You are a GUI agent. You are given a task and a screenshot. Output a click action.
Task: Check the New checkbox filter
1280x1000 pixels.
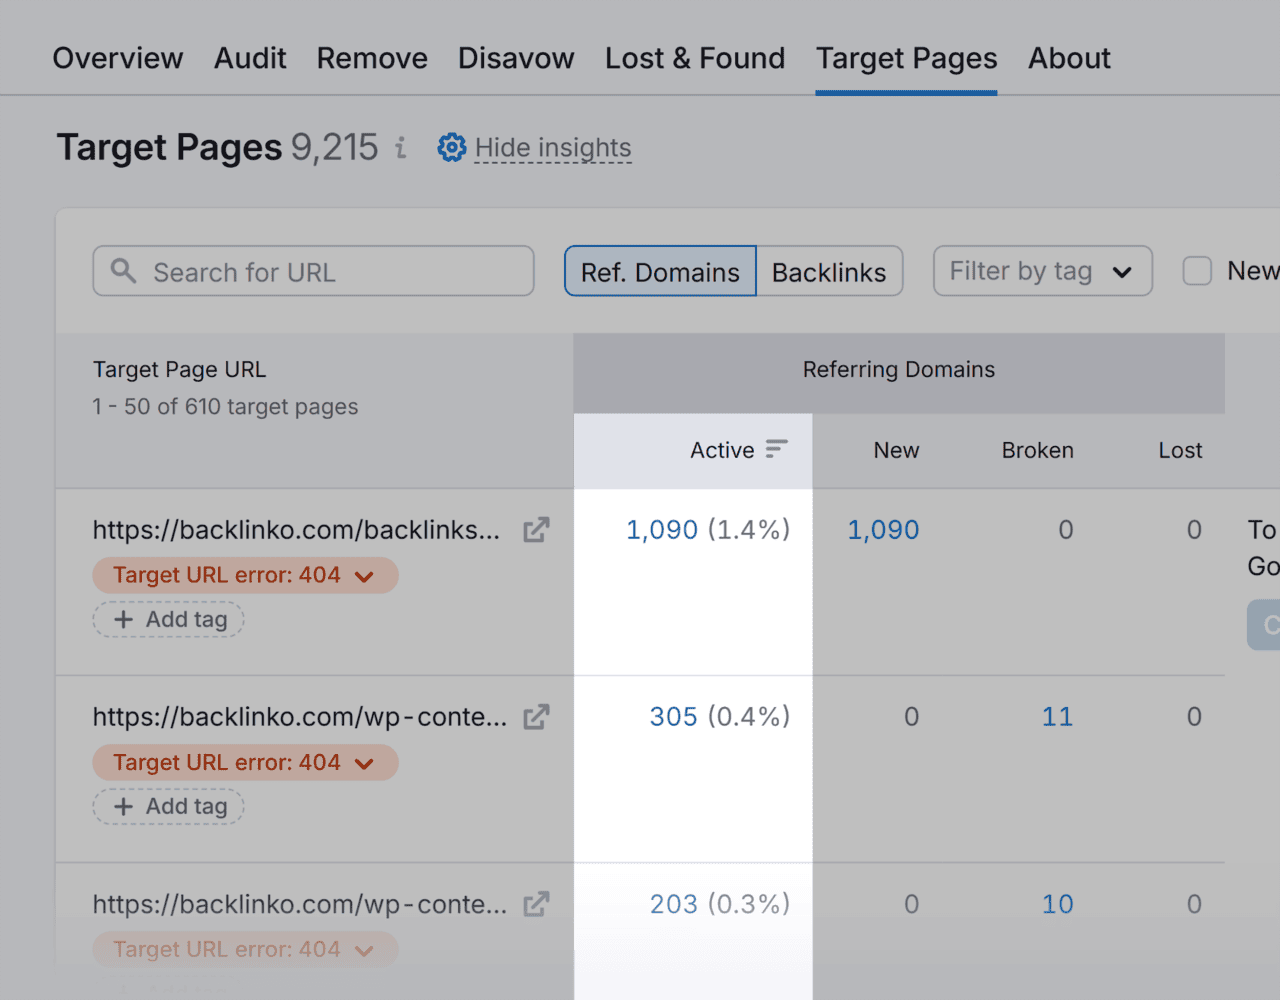(x=1196, y=270)
